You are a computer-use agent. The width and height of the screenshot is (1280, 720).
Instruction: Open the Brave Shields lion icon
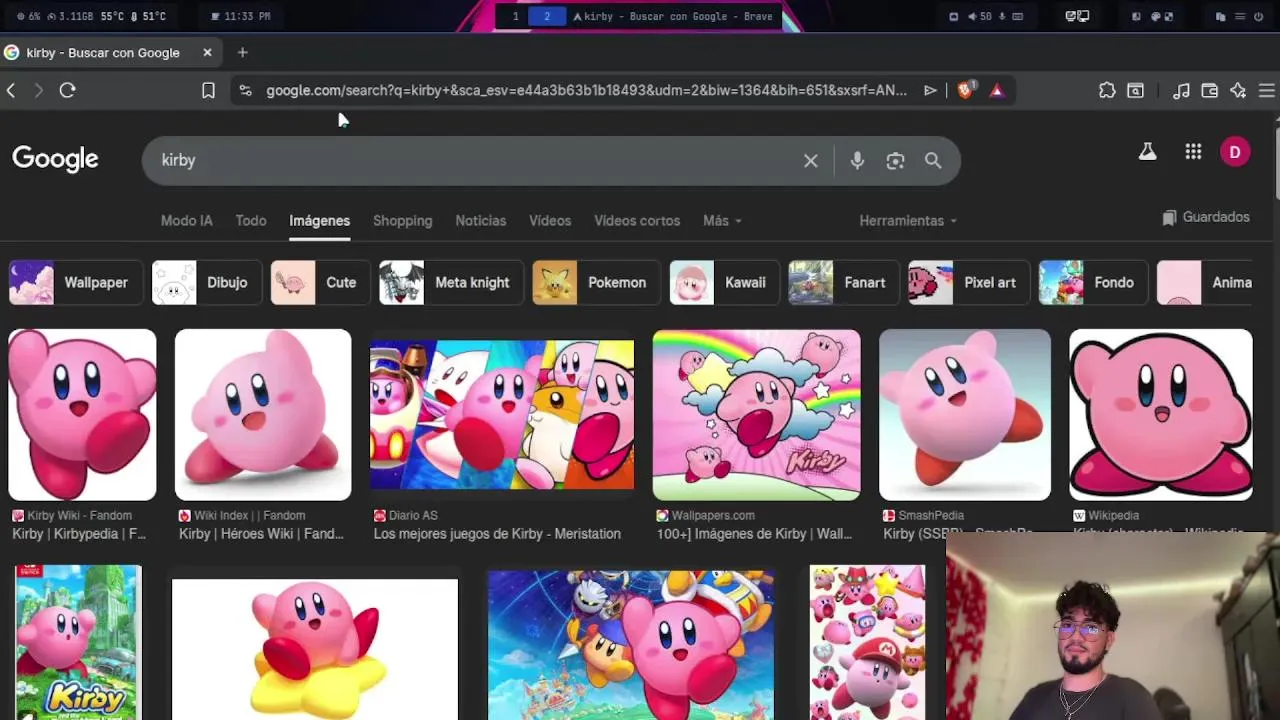965,90
